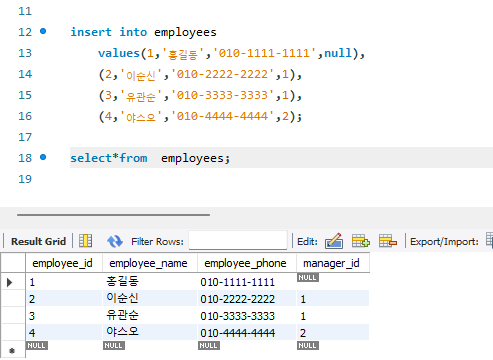Click the Edit: label in results toolbar
493x360 pixels.
[307, 241]
